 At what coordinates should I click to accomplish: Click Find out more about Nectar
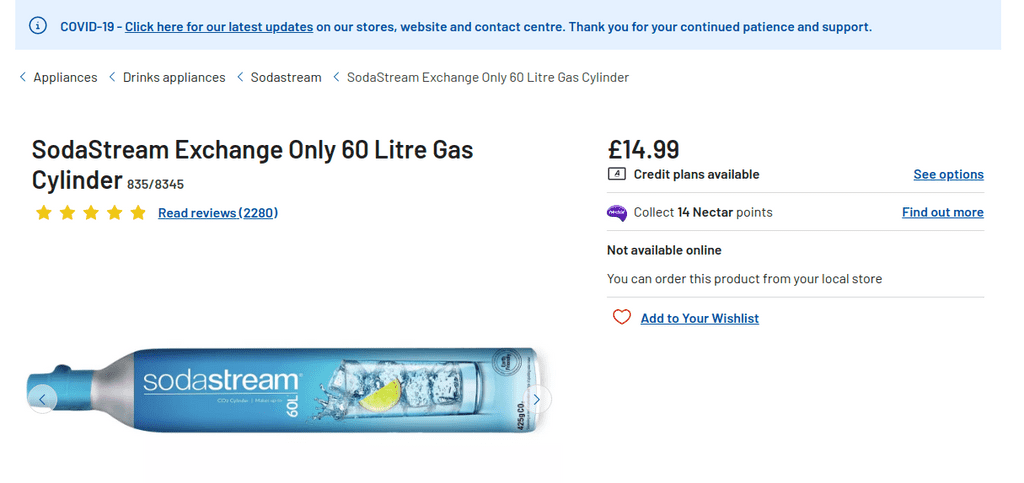pyautogui.click(x=942, y=212)
